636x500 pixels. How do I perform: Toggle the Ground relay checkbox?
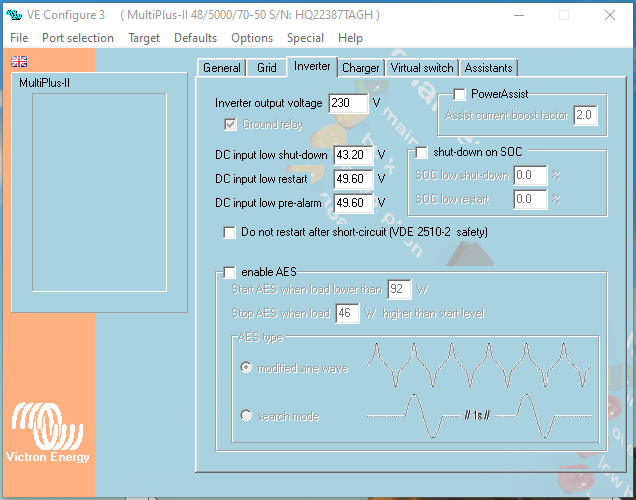point(230,124)
